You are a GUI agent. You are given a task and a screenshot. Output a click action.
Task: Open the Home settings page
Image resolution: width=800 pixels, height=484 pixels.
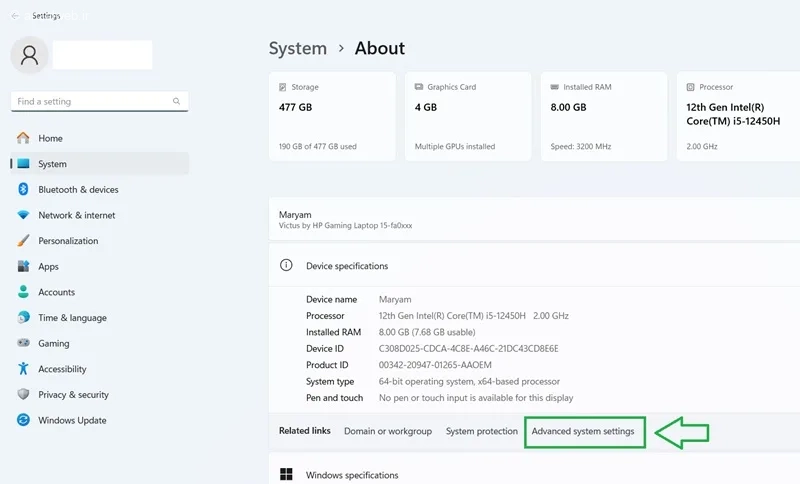[99, 138]
